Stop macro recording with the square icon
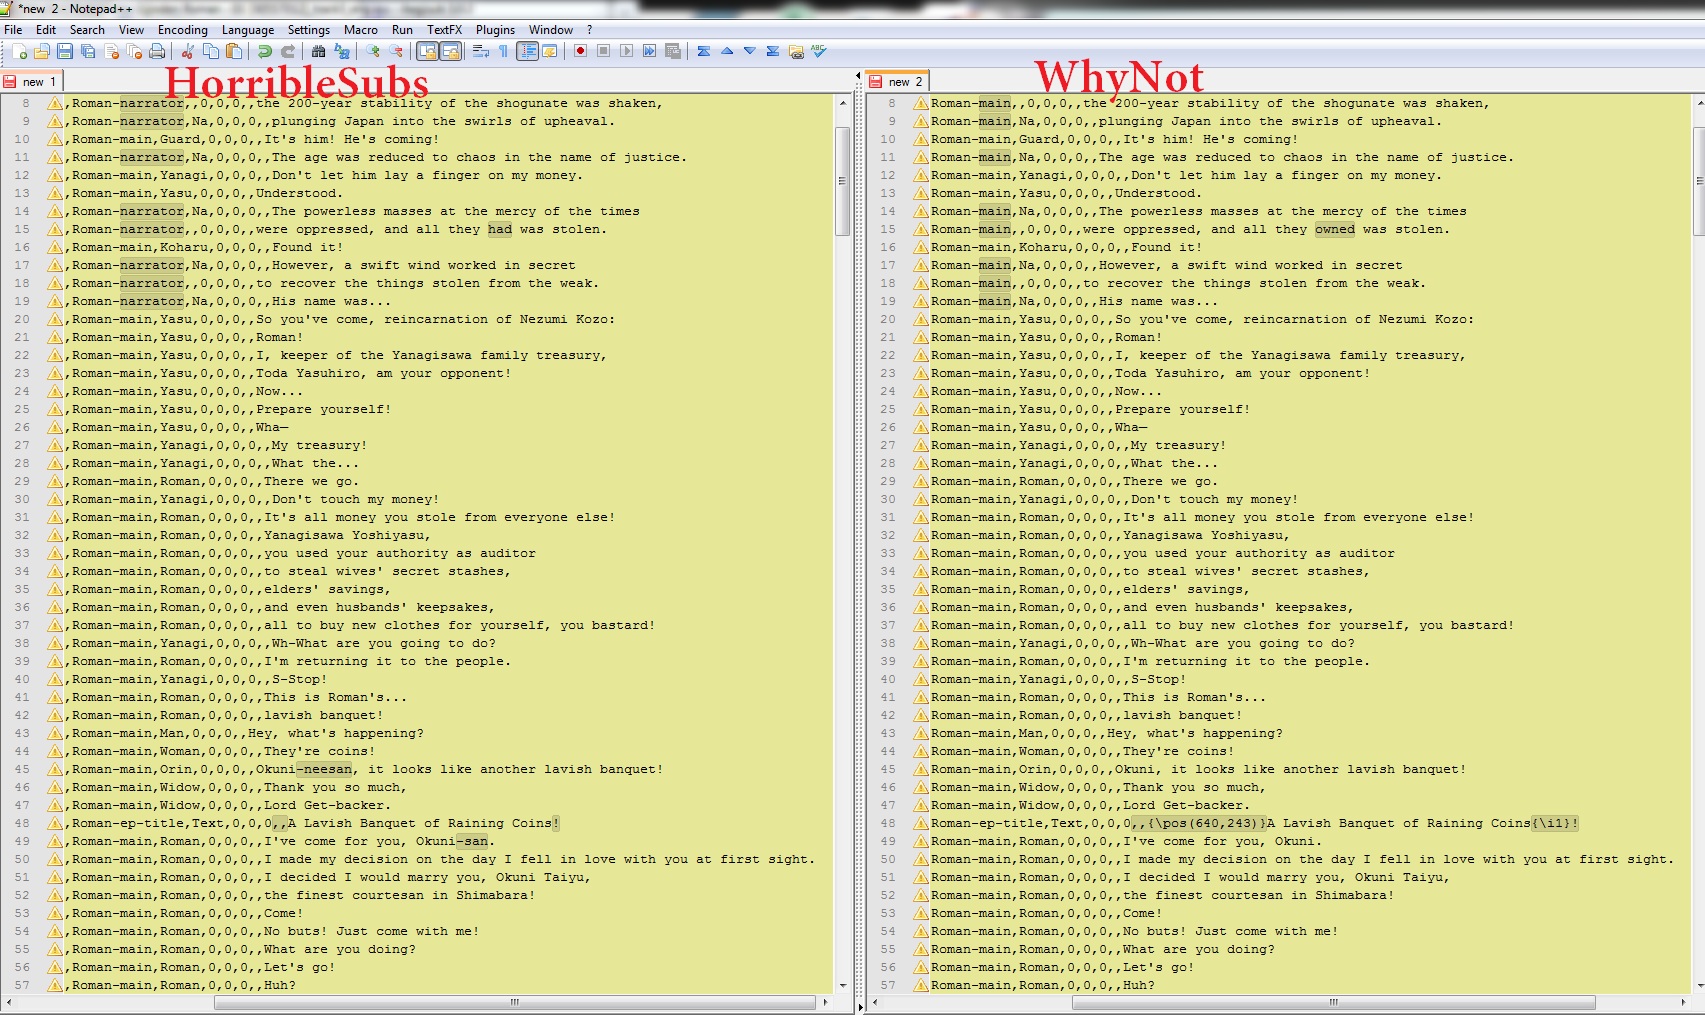The height and width of the screenshot is (1015, 1705). click(603, 51)
